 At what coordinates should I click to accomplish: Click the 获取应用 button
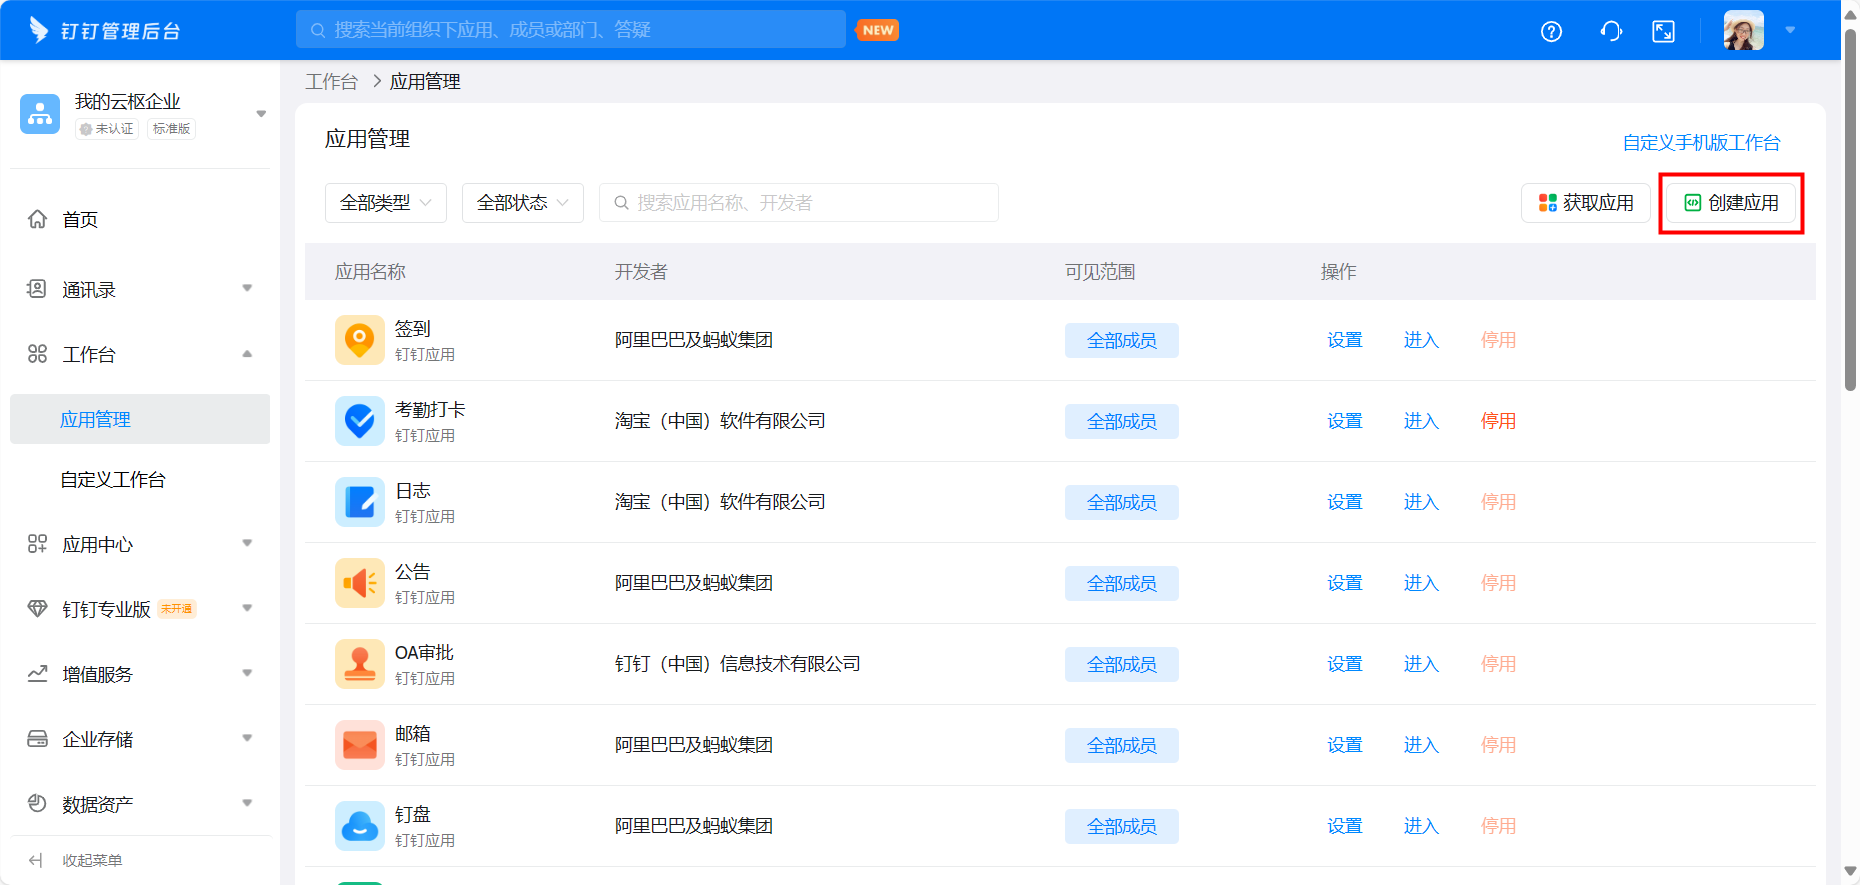[x=1586, y=203]
